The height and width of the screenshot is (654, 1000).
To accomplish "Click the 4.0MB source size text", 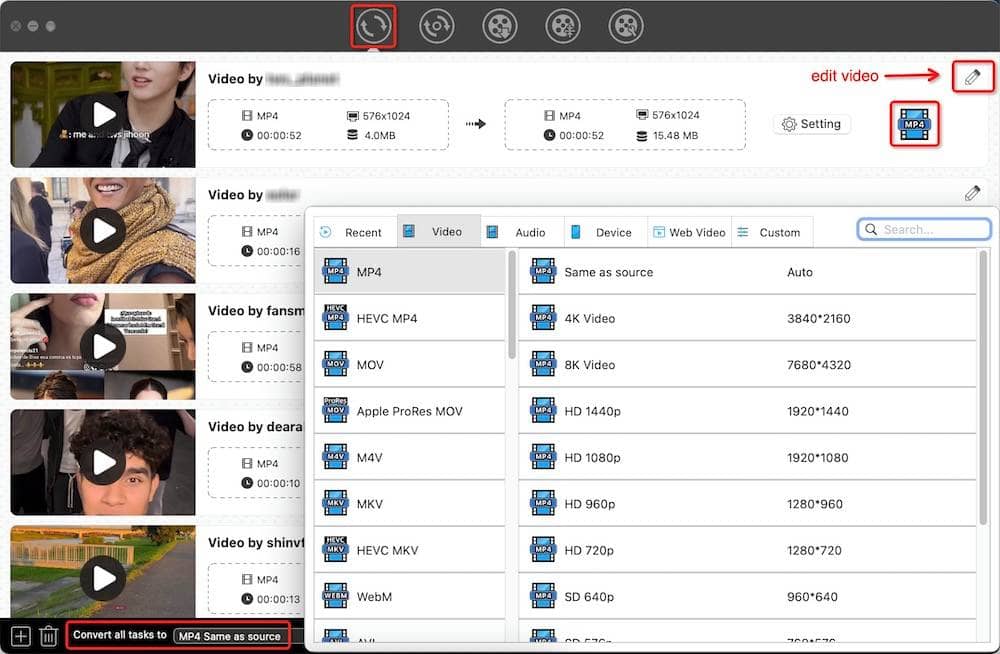I will point(380,135).
